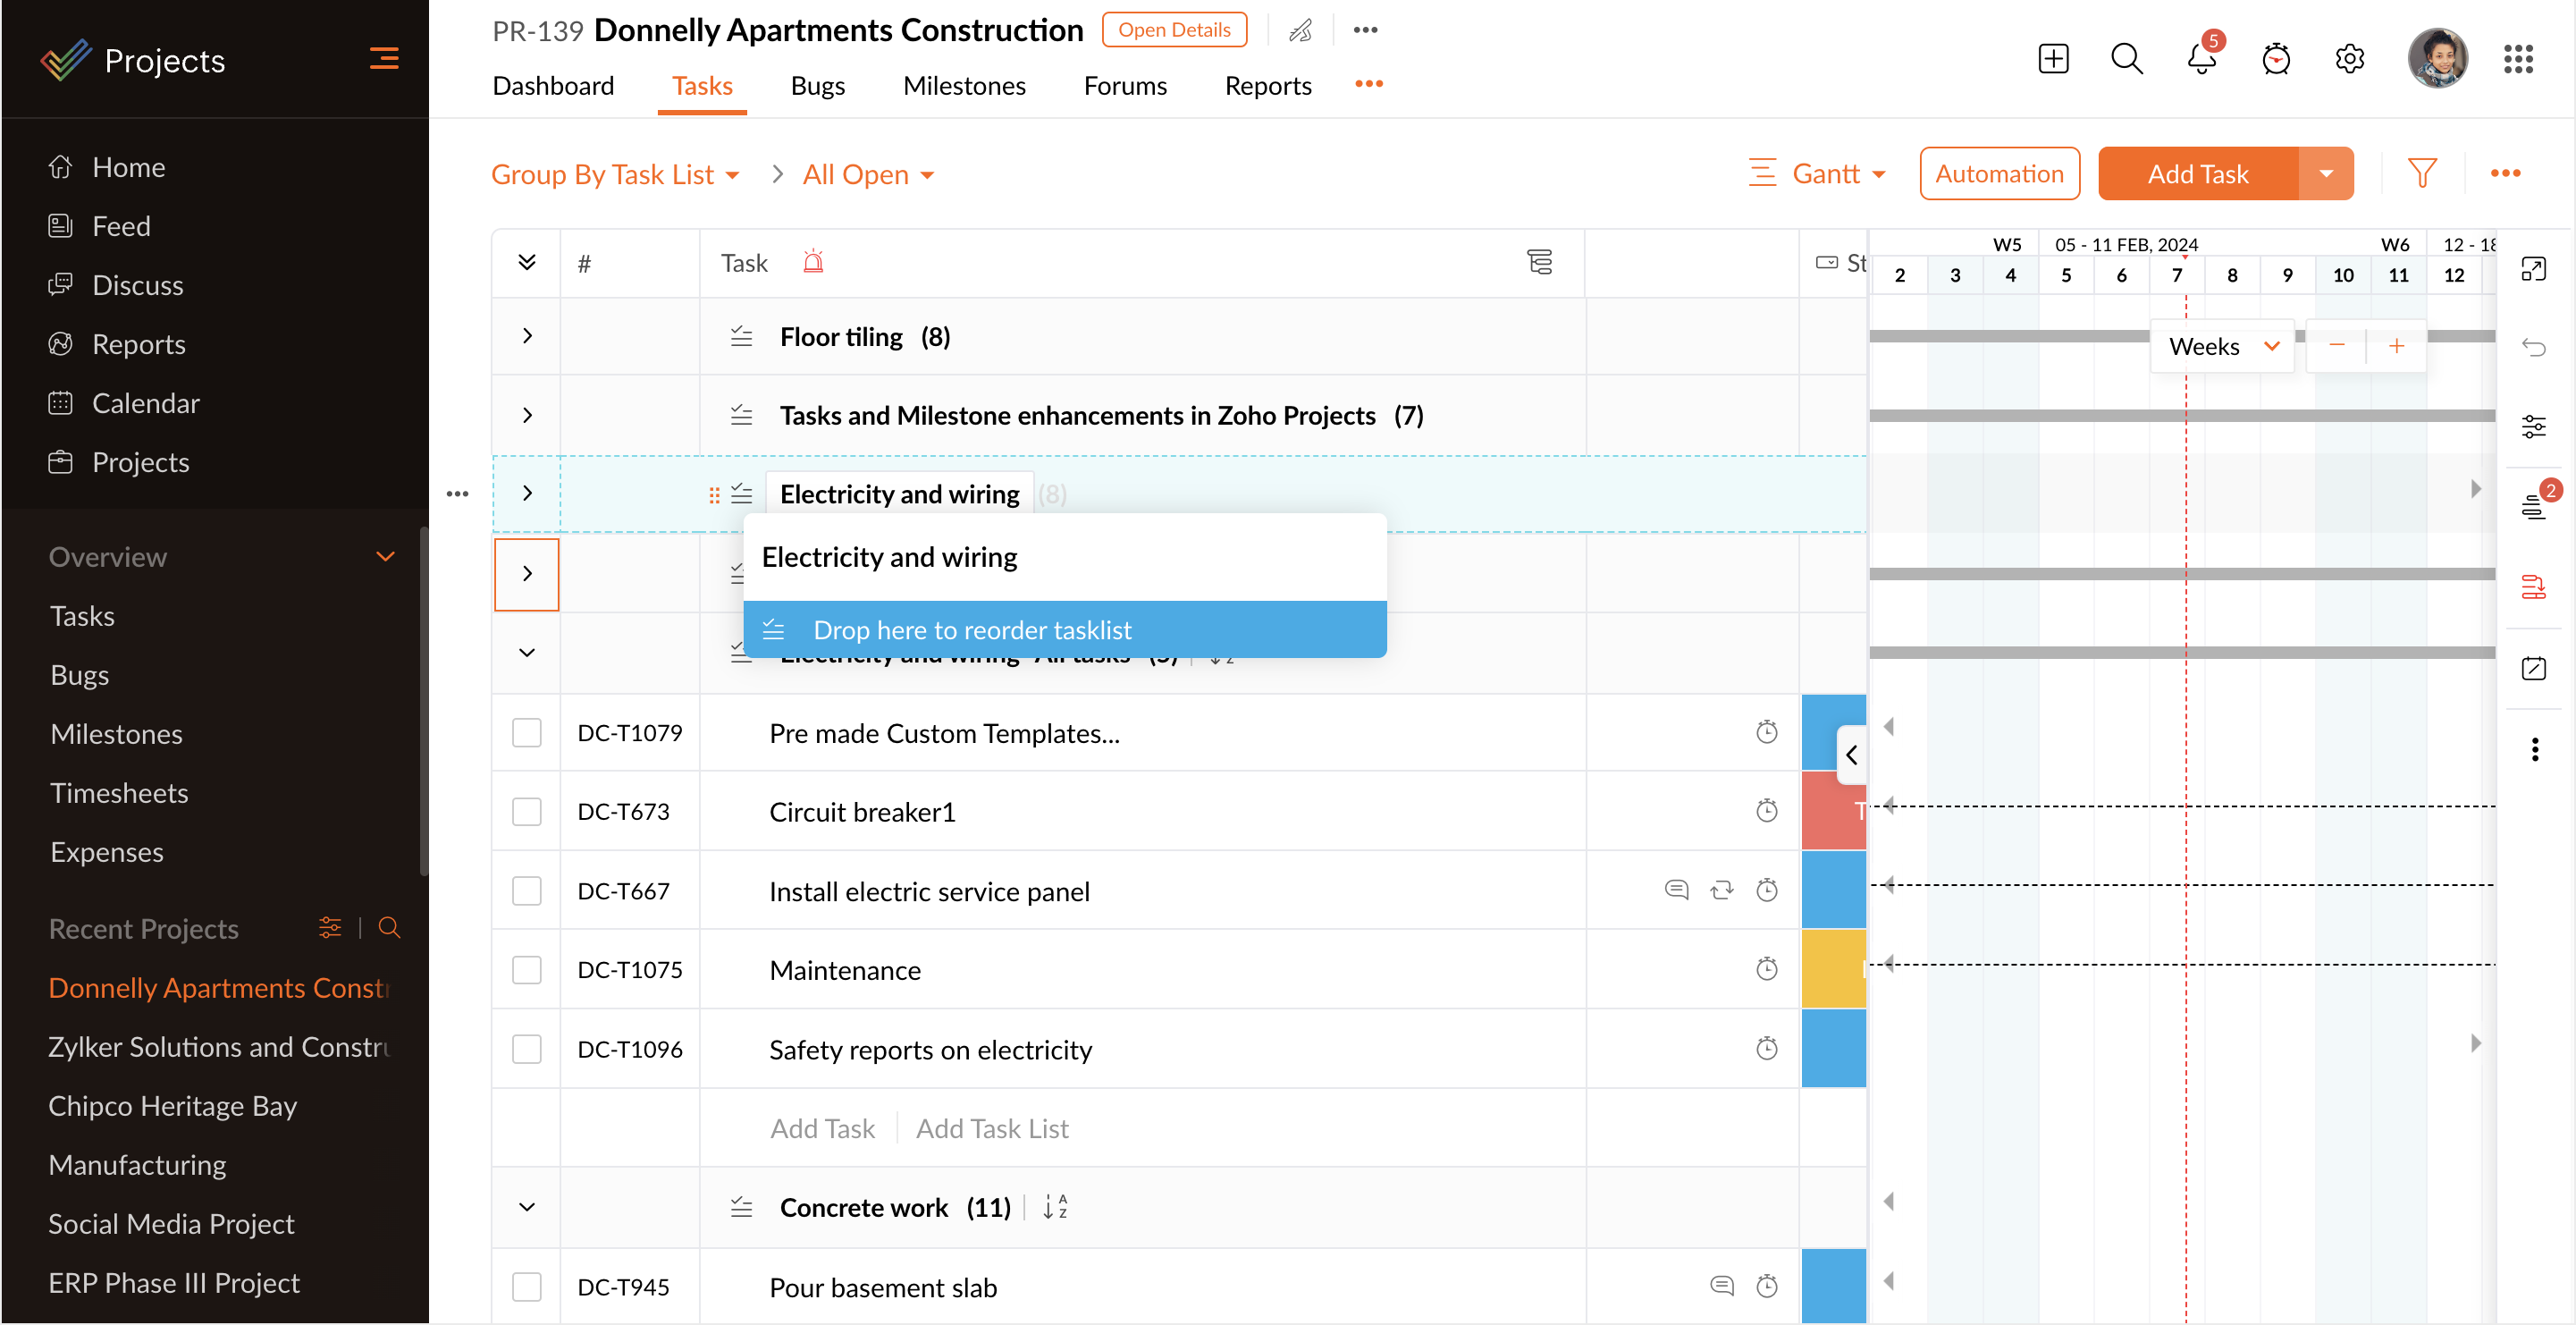Expand the Floor tiling task list
Image resolution: width=2576 pixels, height=1325 pixels.
tap(527, 336)
